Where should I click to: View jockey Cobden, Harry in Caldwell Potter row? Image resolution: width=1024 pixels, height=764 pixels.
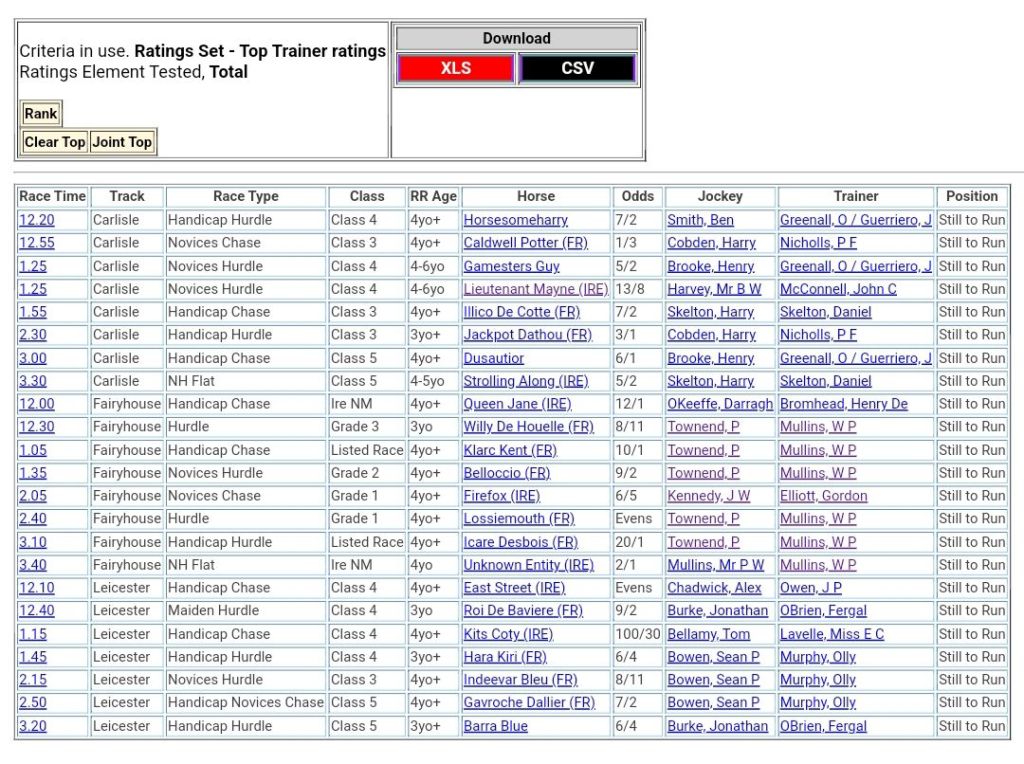(711, 243)
